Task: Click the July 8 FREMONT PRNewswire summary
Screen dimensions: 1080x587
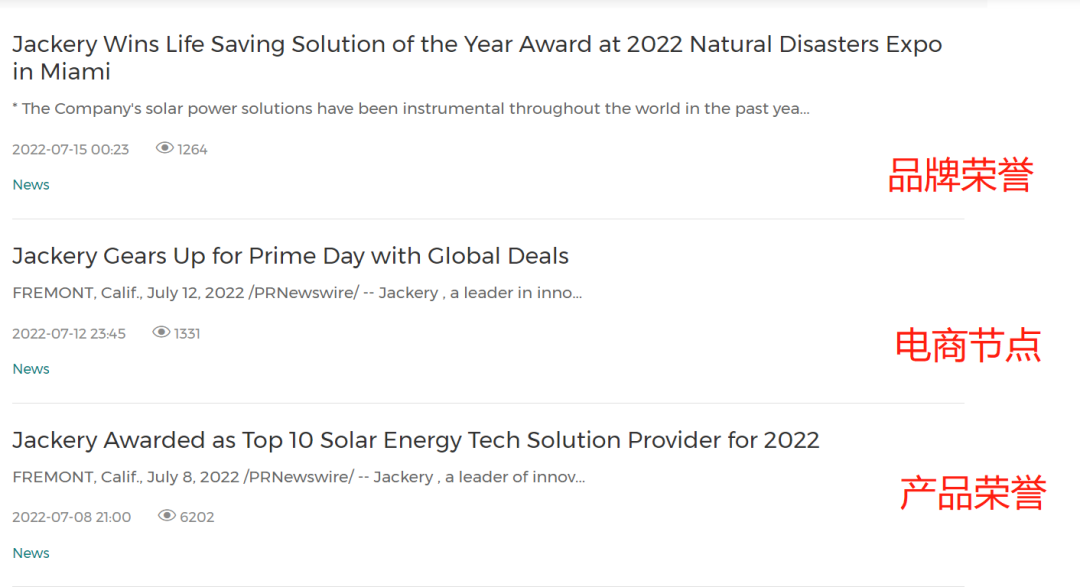Action: (298, 477)
